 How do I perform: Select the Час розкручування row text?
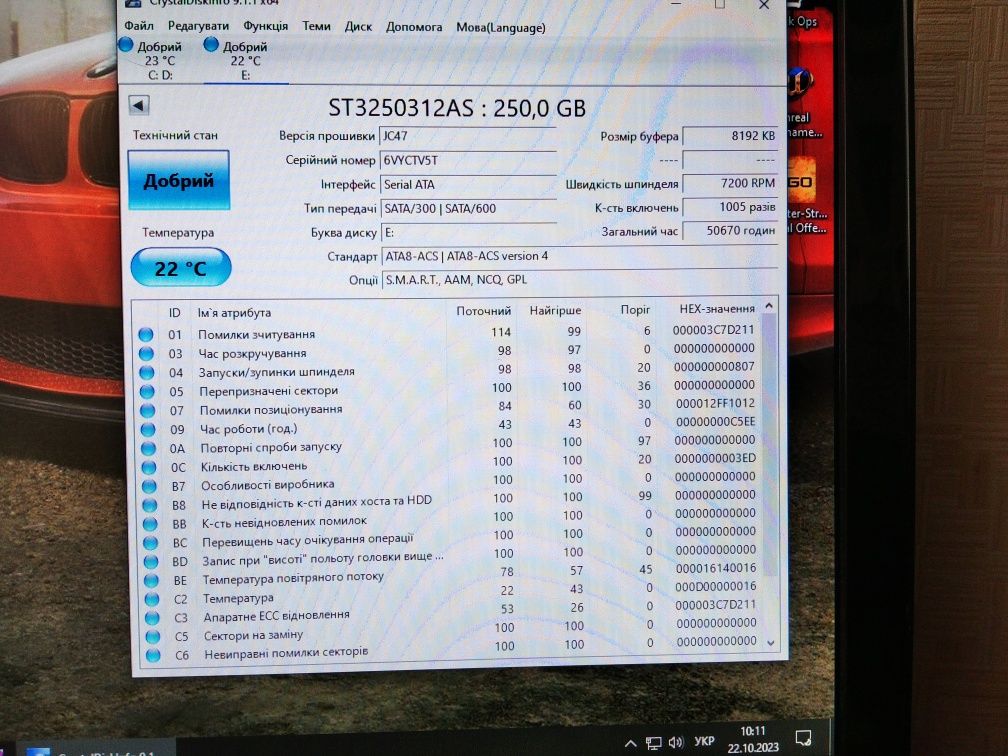253,353
